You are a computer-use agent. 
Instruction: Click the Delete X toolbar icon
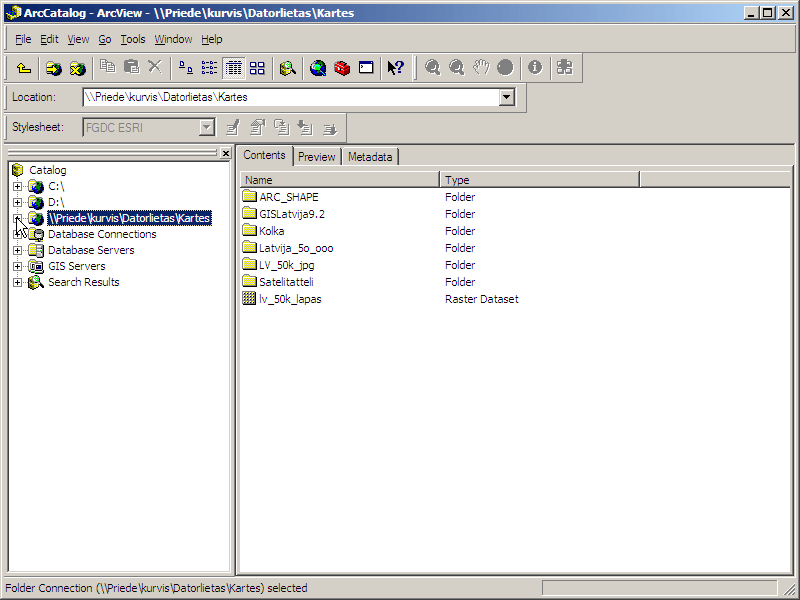[155, 67]
